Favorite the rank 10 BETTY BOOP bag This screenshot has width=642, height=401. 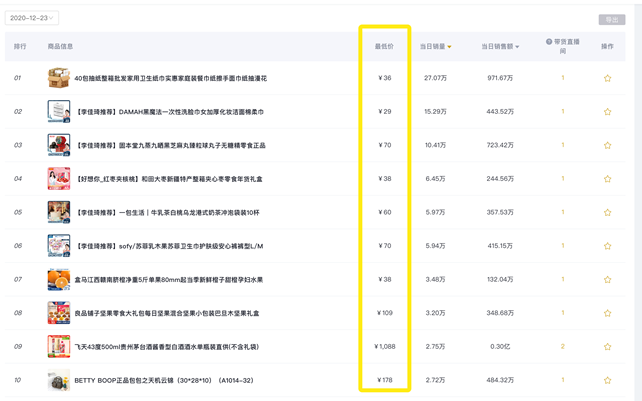pos(607,380)
